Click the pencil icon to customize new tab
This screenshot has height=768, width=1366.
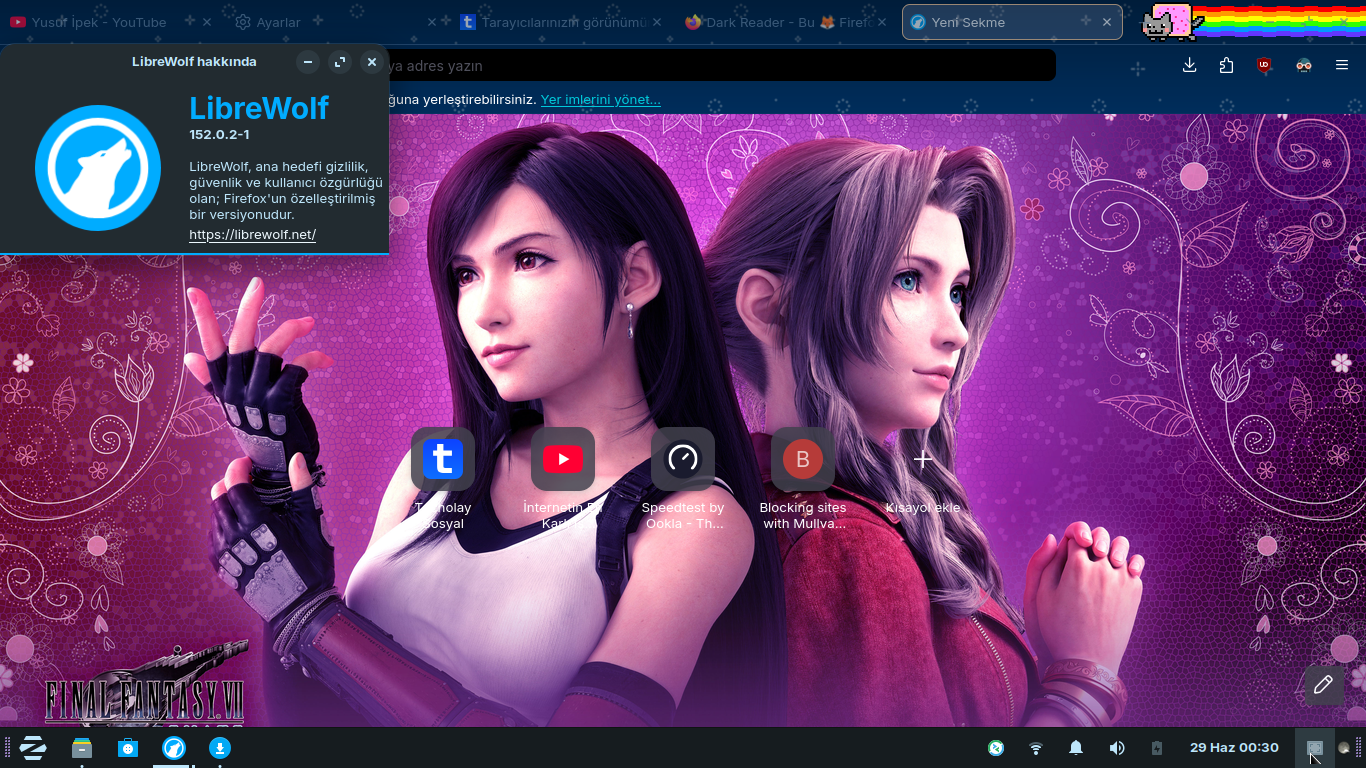click(1324, 685)
